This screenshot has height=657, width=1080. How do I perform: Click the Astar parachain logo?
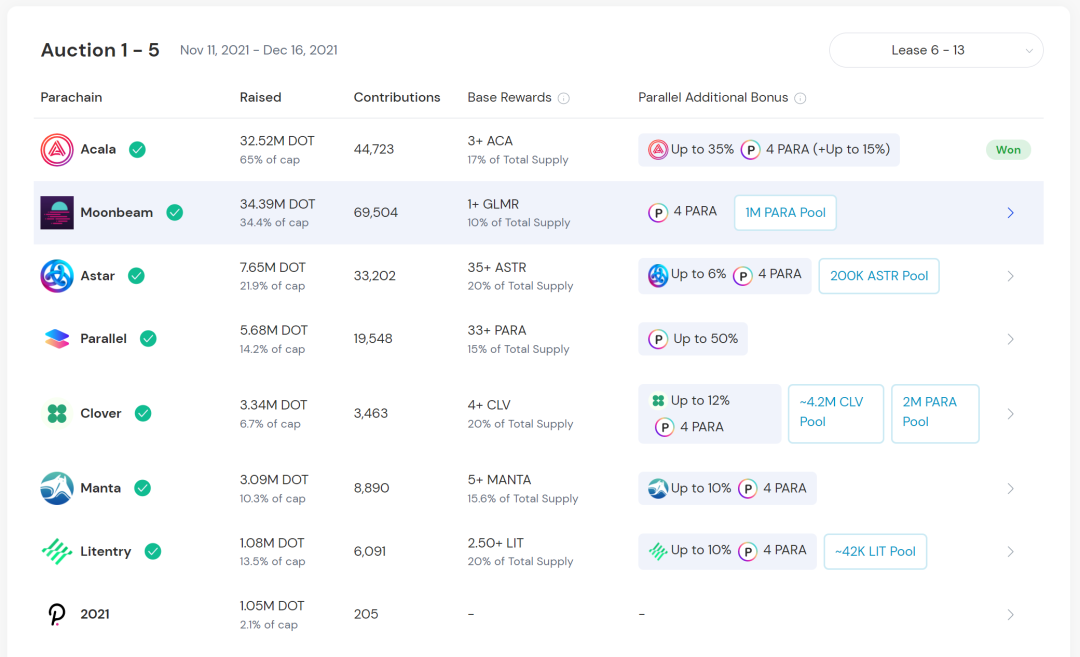pyautogui.click(x=56, y=276)
